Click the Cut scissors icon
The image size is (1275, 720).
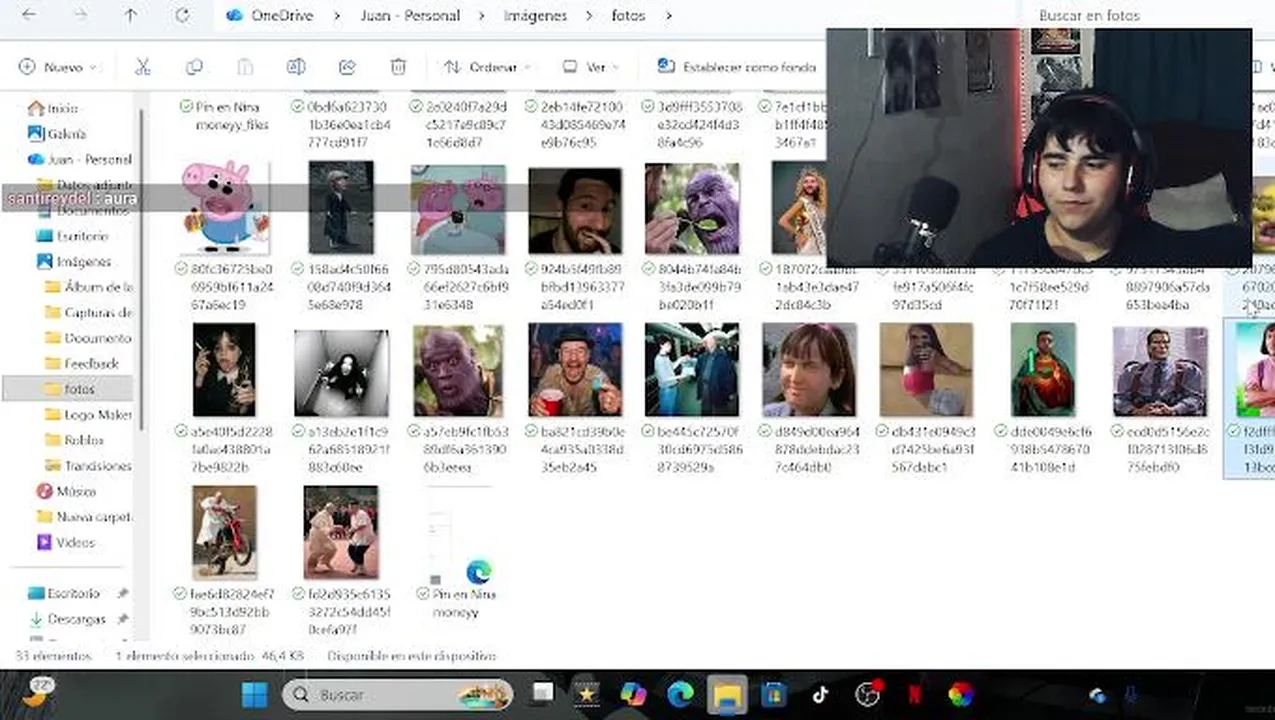pos(143,67)
